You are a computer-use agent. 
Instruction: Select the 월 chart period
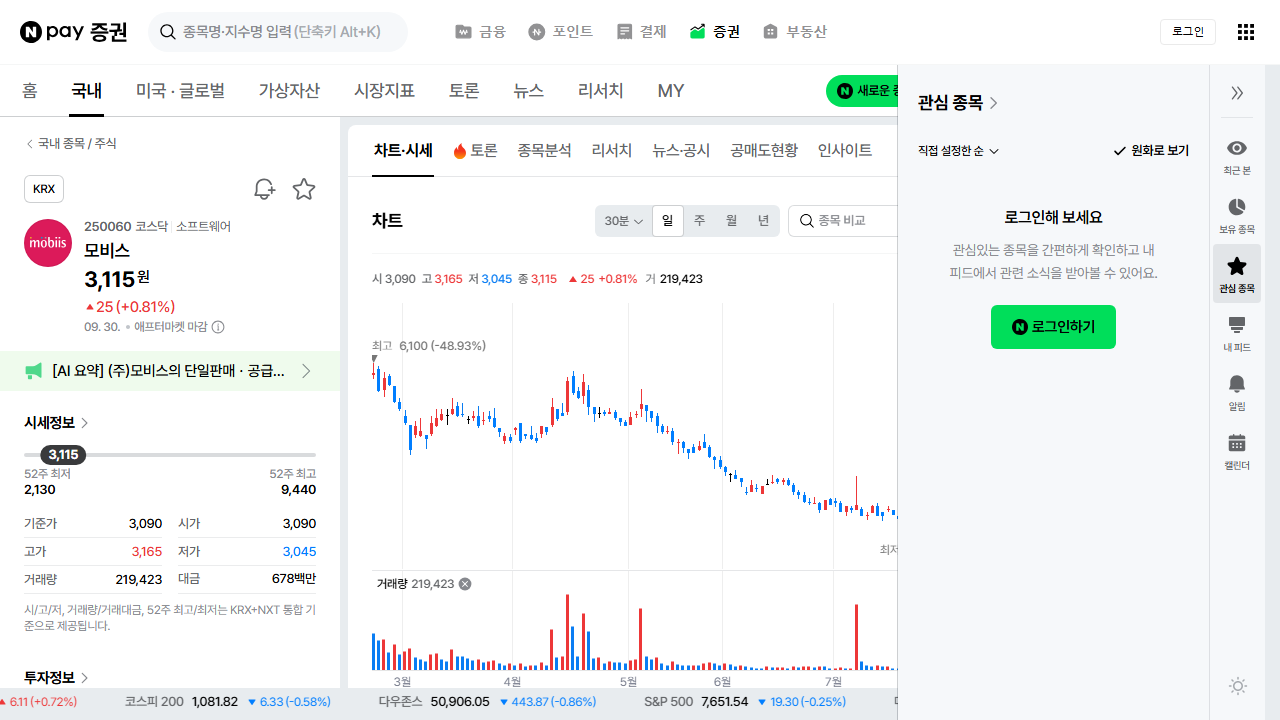pyautogui.click(x=731, y=221)
